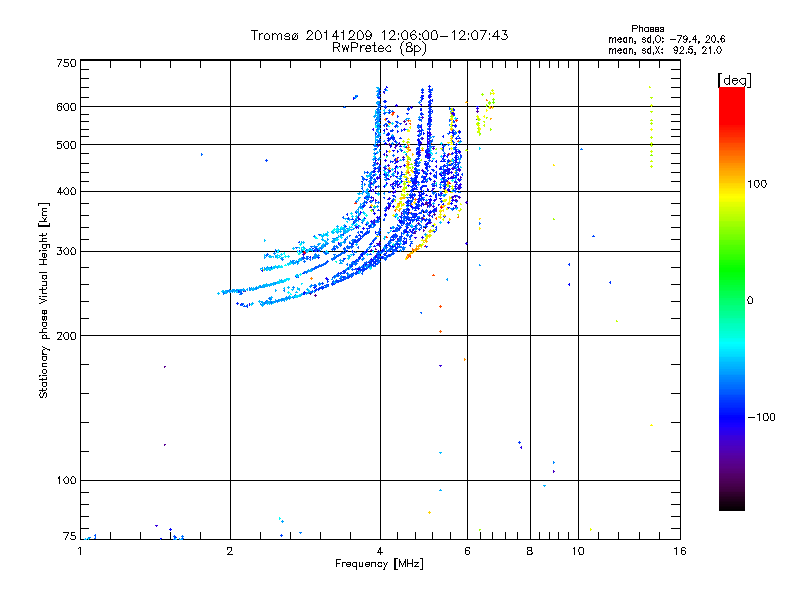800x600 pixels.
Task: Click the y-axis tick label '750'
Action: [66, 63]
